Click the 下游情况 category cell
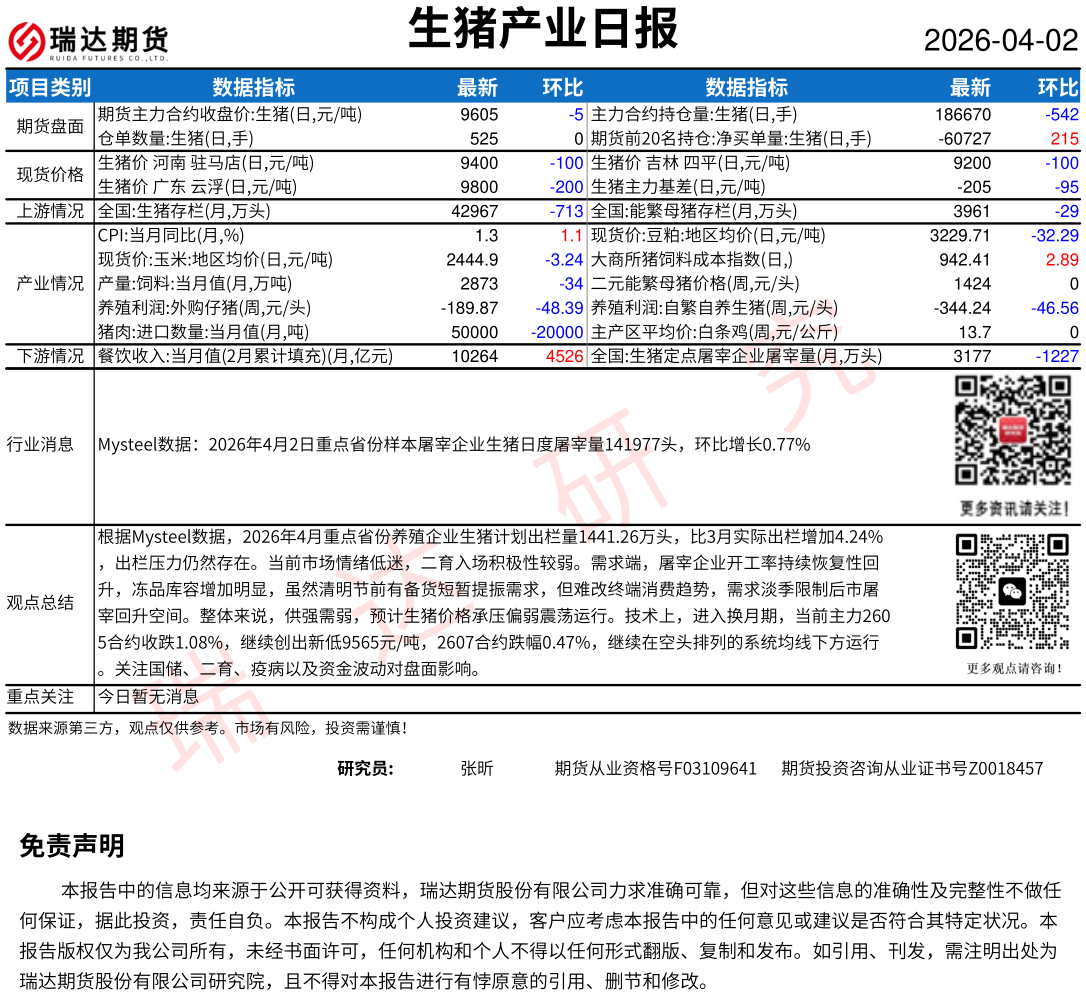1086x994 pixels. (50, 356)
